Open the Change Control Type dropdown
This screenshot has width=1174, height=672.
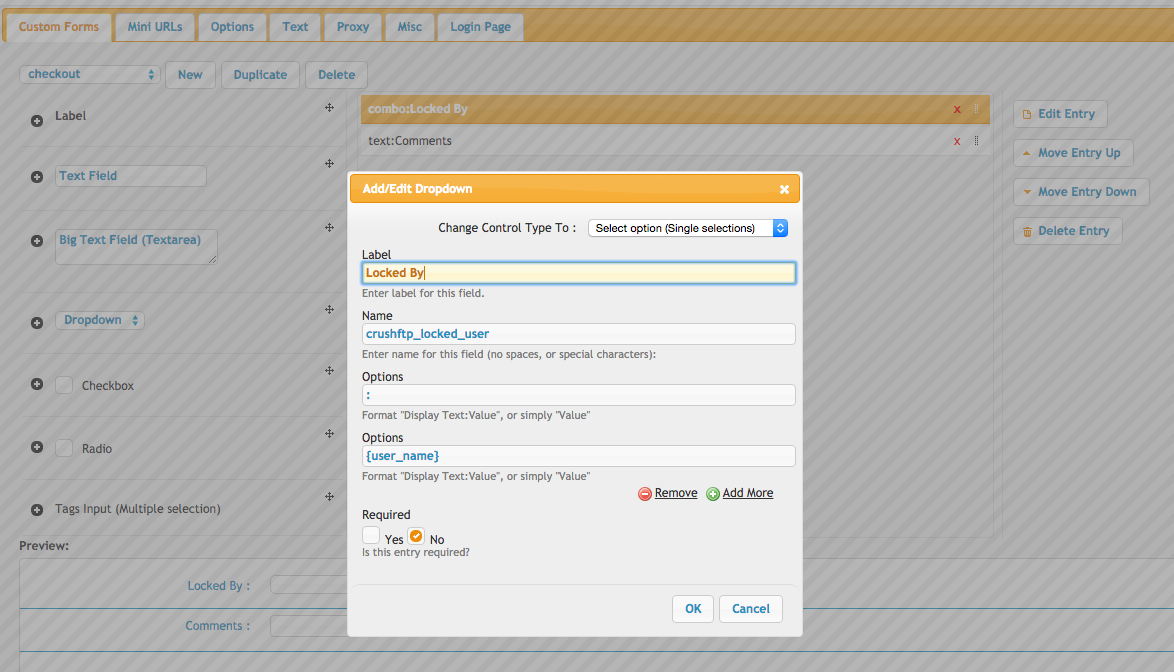point(688,228)
